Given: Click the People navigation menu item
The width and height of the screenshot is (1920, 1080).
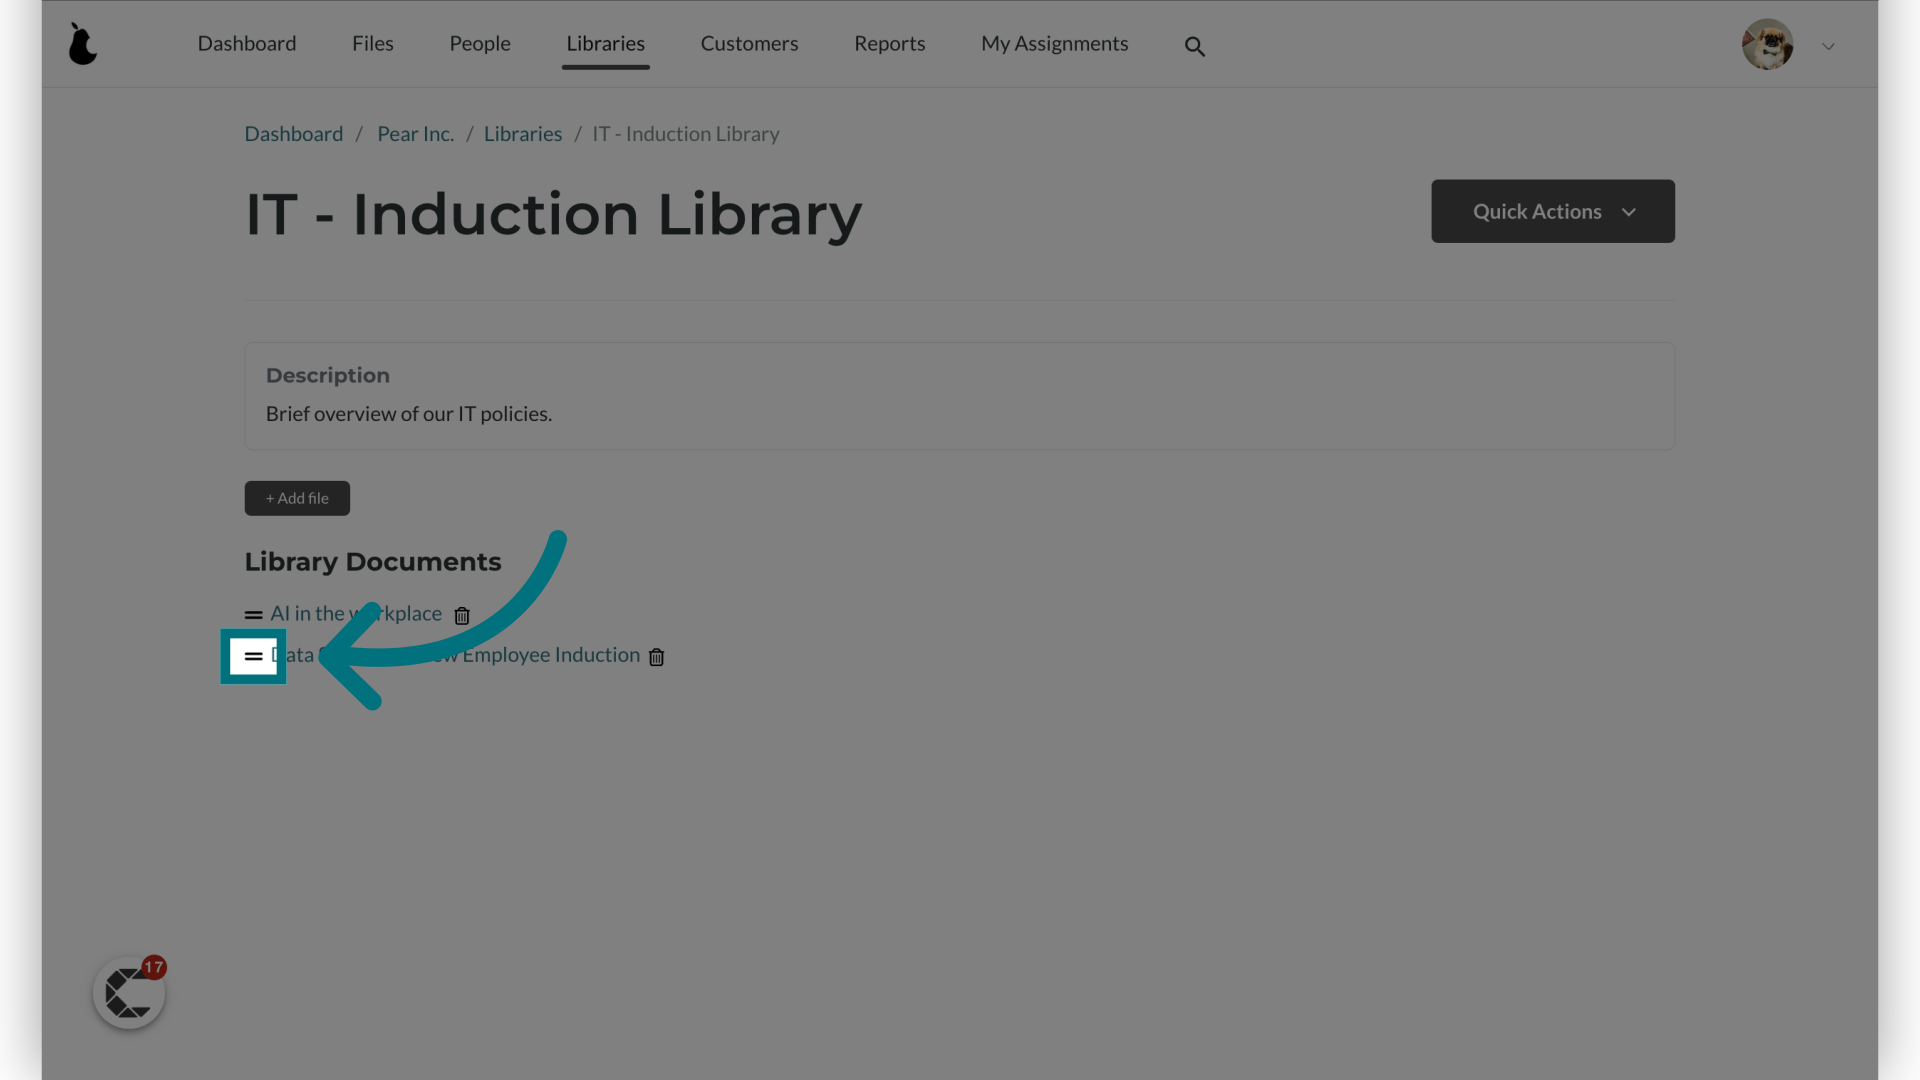Looking at the screenshot, I should click(480, 44).
